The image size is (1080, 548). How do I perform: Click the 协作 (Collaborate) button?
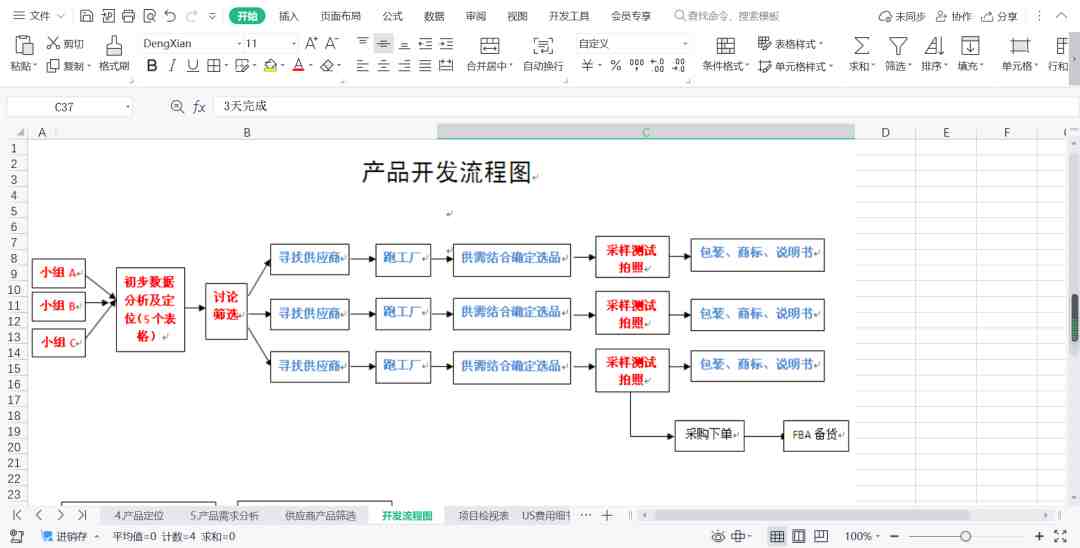pyautogui.click(x=952, y=16)
